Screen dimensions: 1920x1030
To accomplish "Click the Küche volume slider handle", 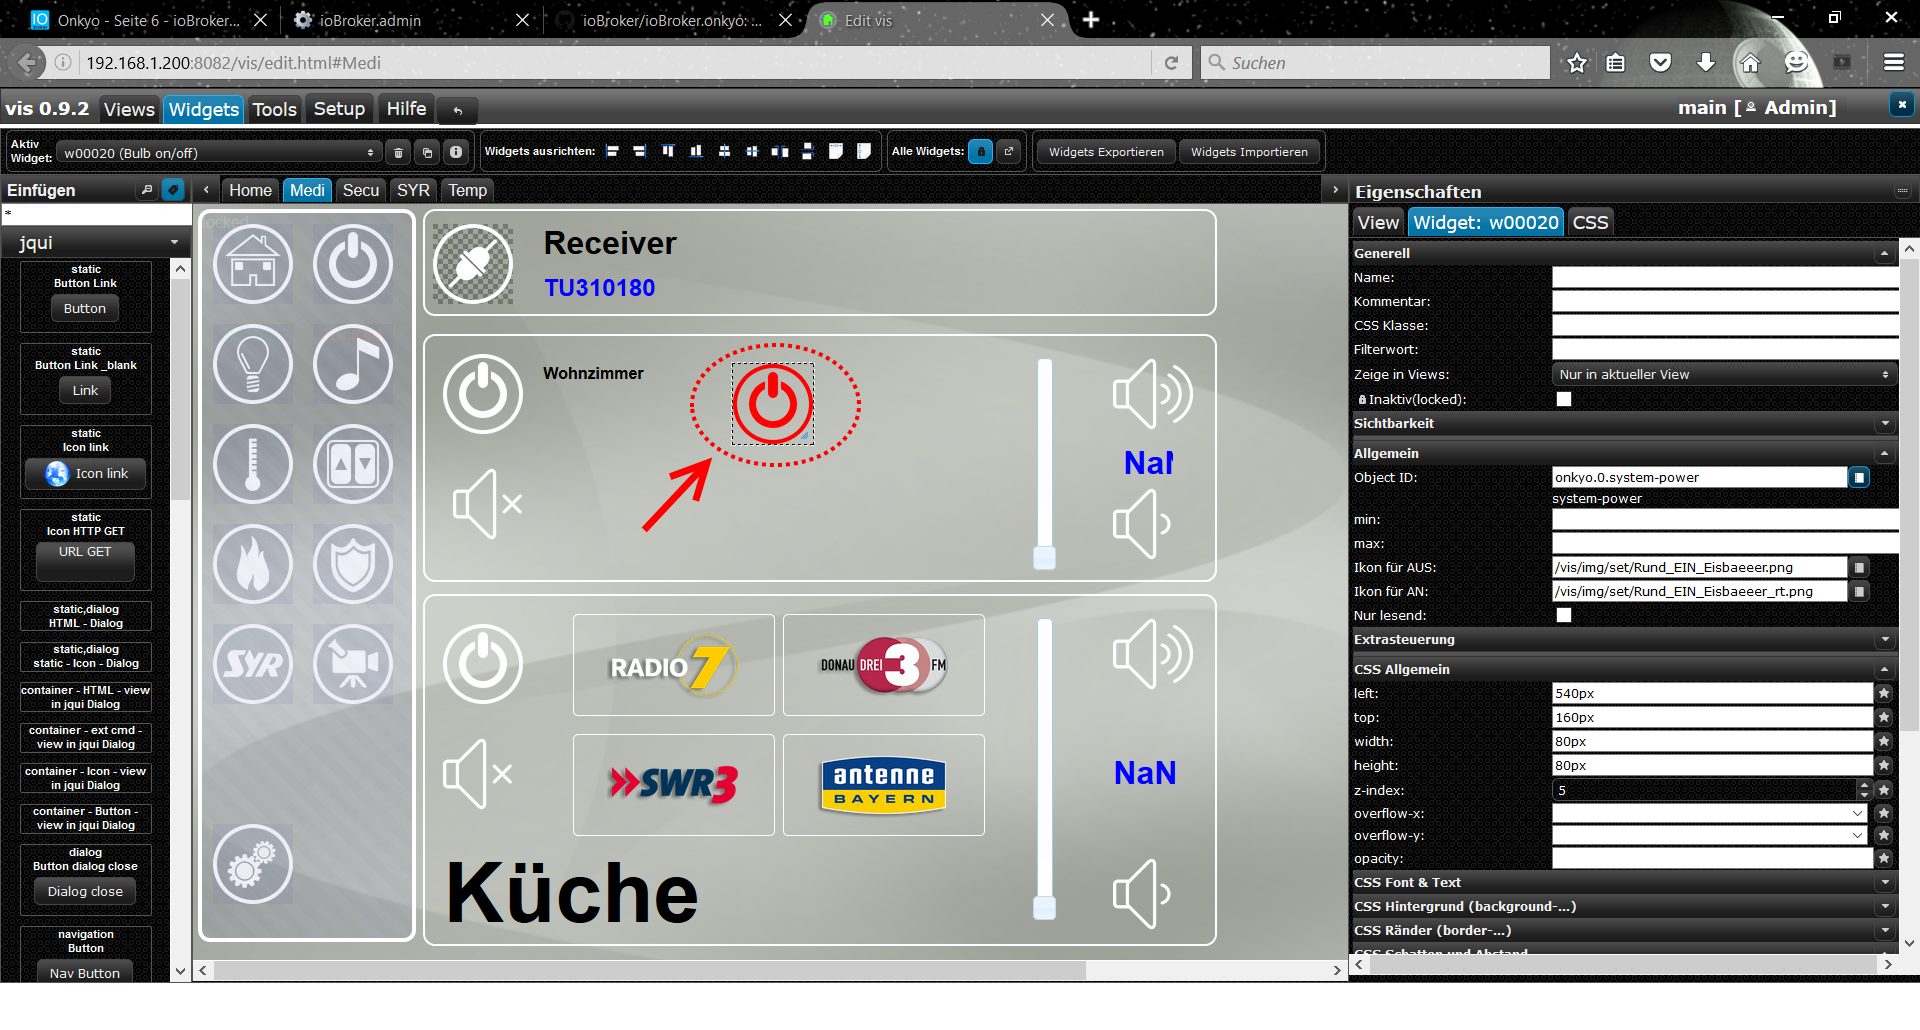I will (x=1045, y=907).
